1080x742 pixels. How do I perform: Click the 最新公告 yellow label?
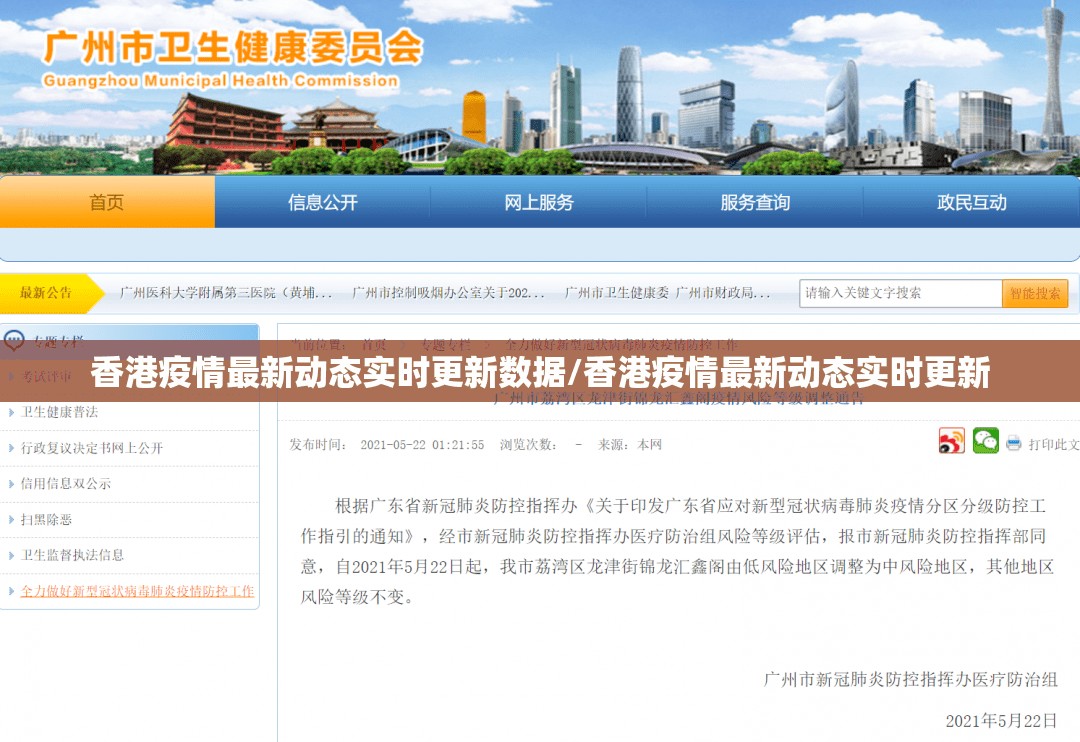(46, 293)
